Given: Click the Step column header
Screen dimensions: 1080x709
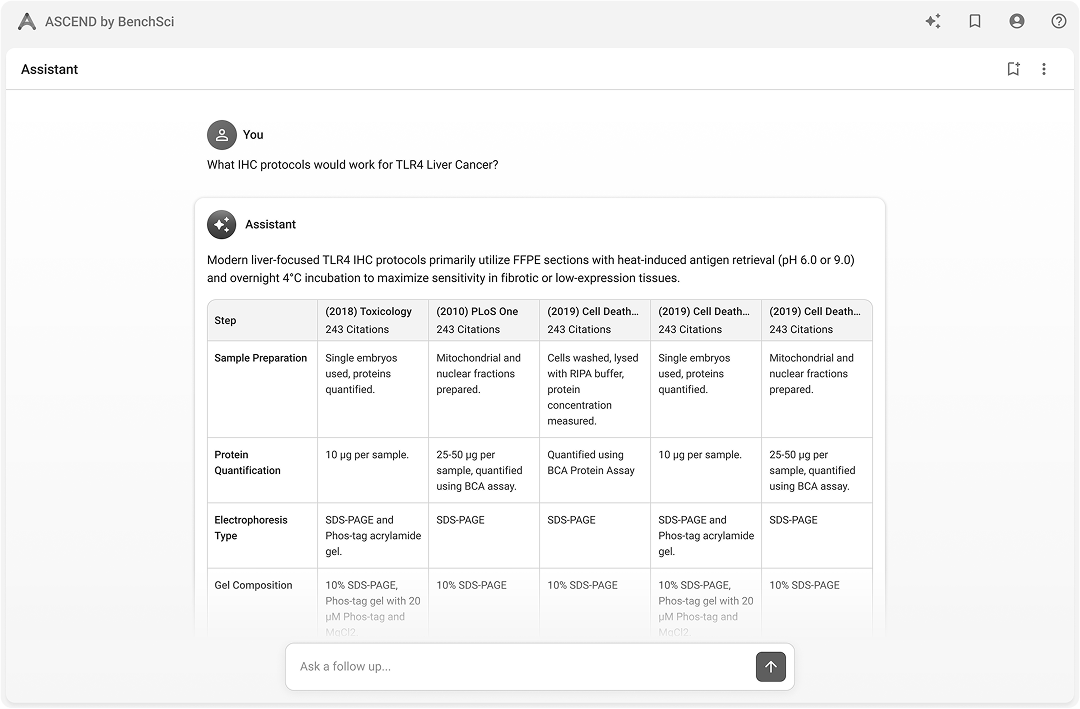Looking at the screenshot, I should tap(226, 320).
